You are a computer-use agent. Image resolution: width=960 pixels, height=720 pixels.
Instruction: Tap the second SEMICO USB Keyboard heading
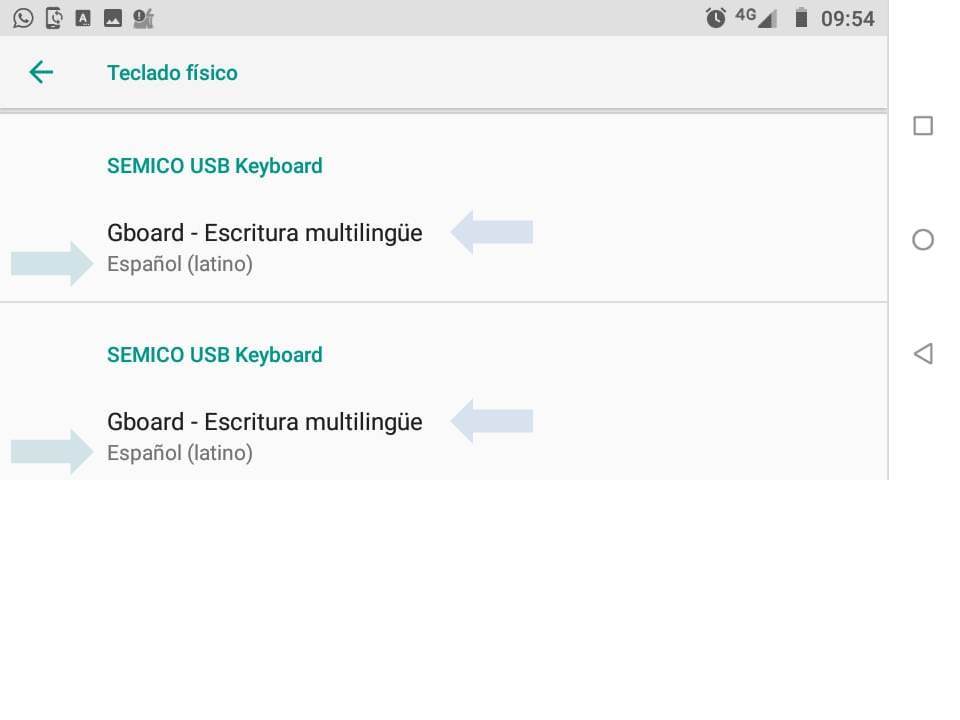point(214,355)
